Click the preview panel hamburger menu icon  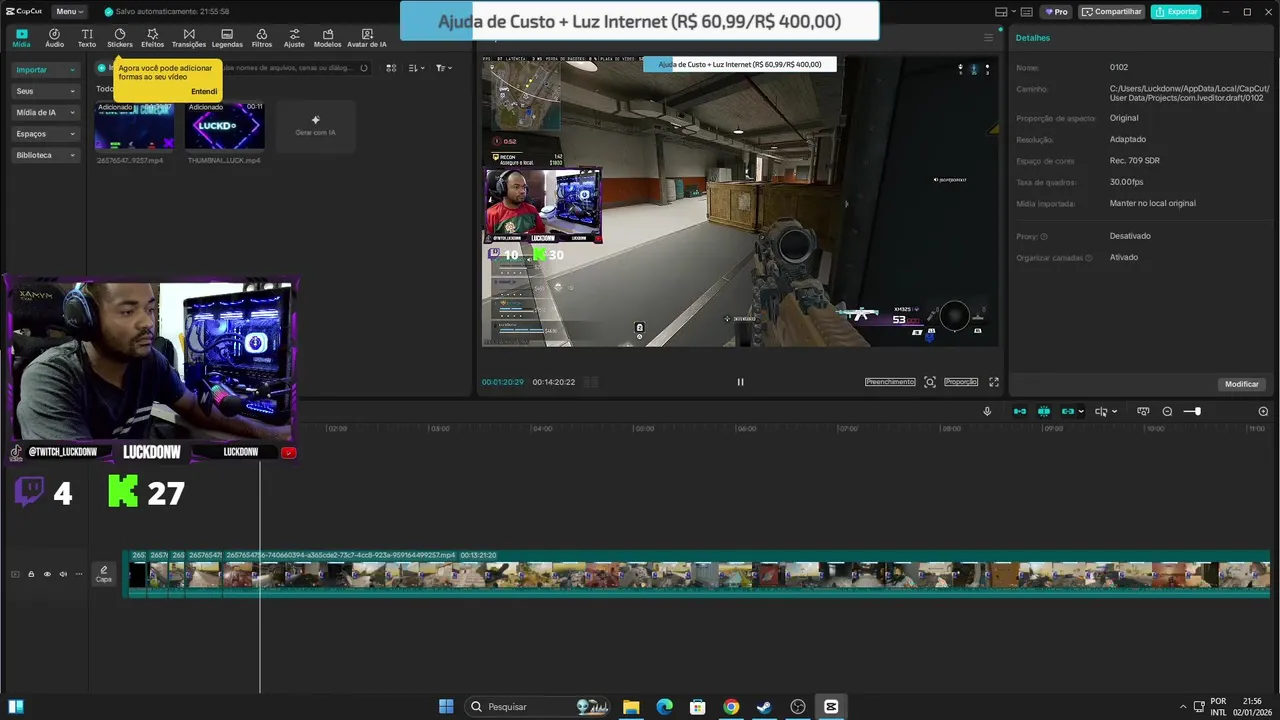pyautogui.click(x=989, y=38)
